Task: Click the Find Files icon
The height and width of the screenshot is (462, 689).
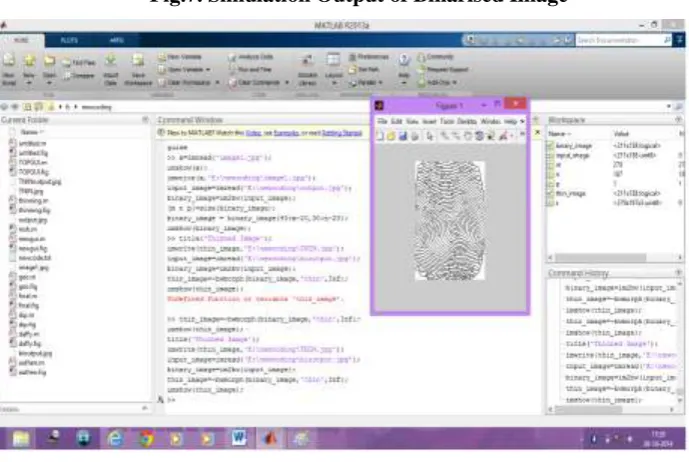Action: 66,63
